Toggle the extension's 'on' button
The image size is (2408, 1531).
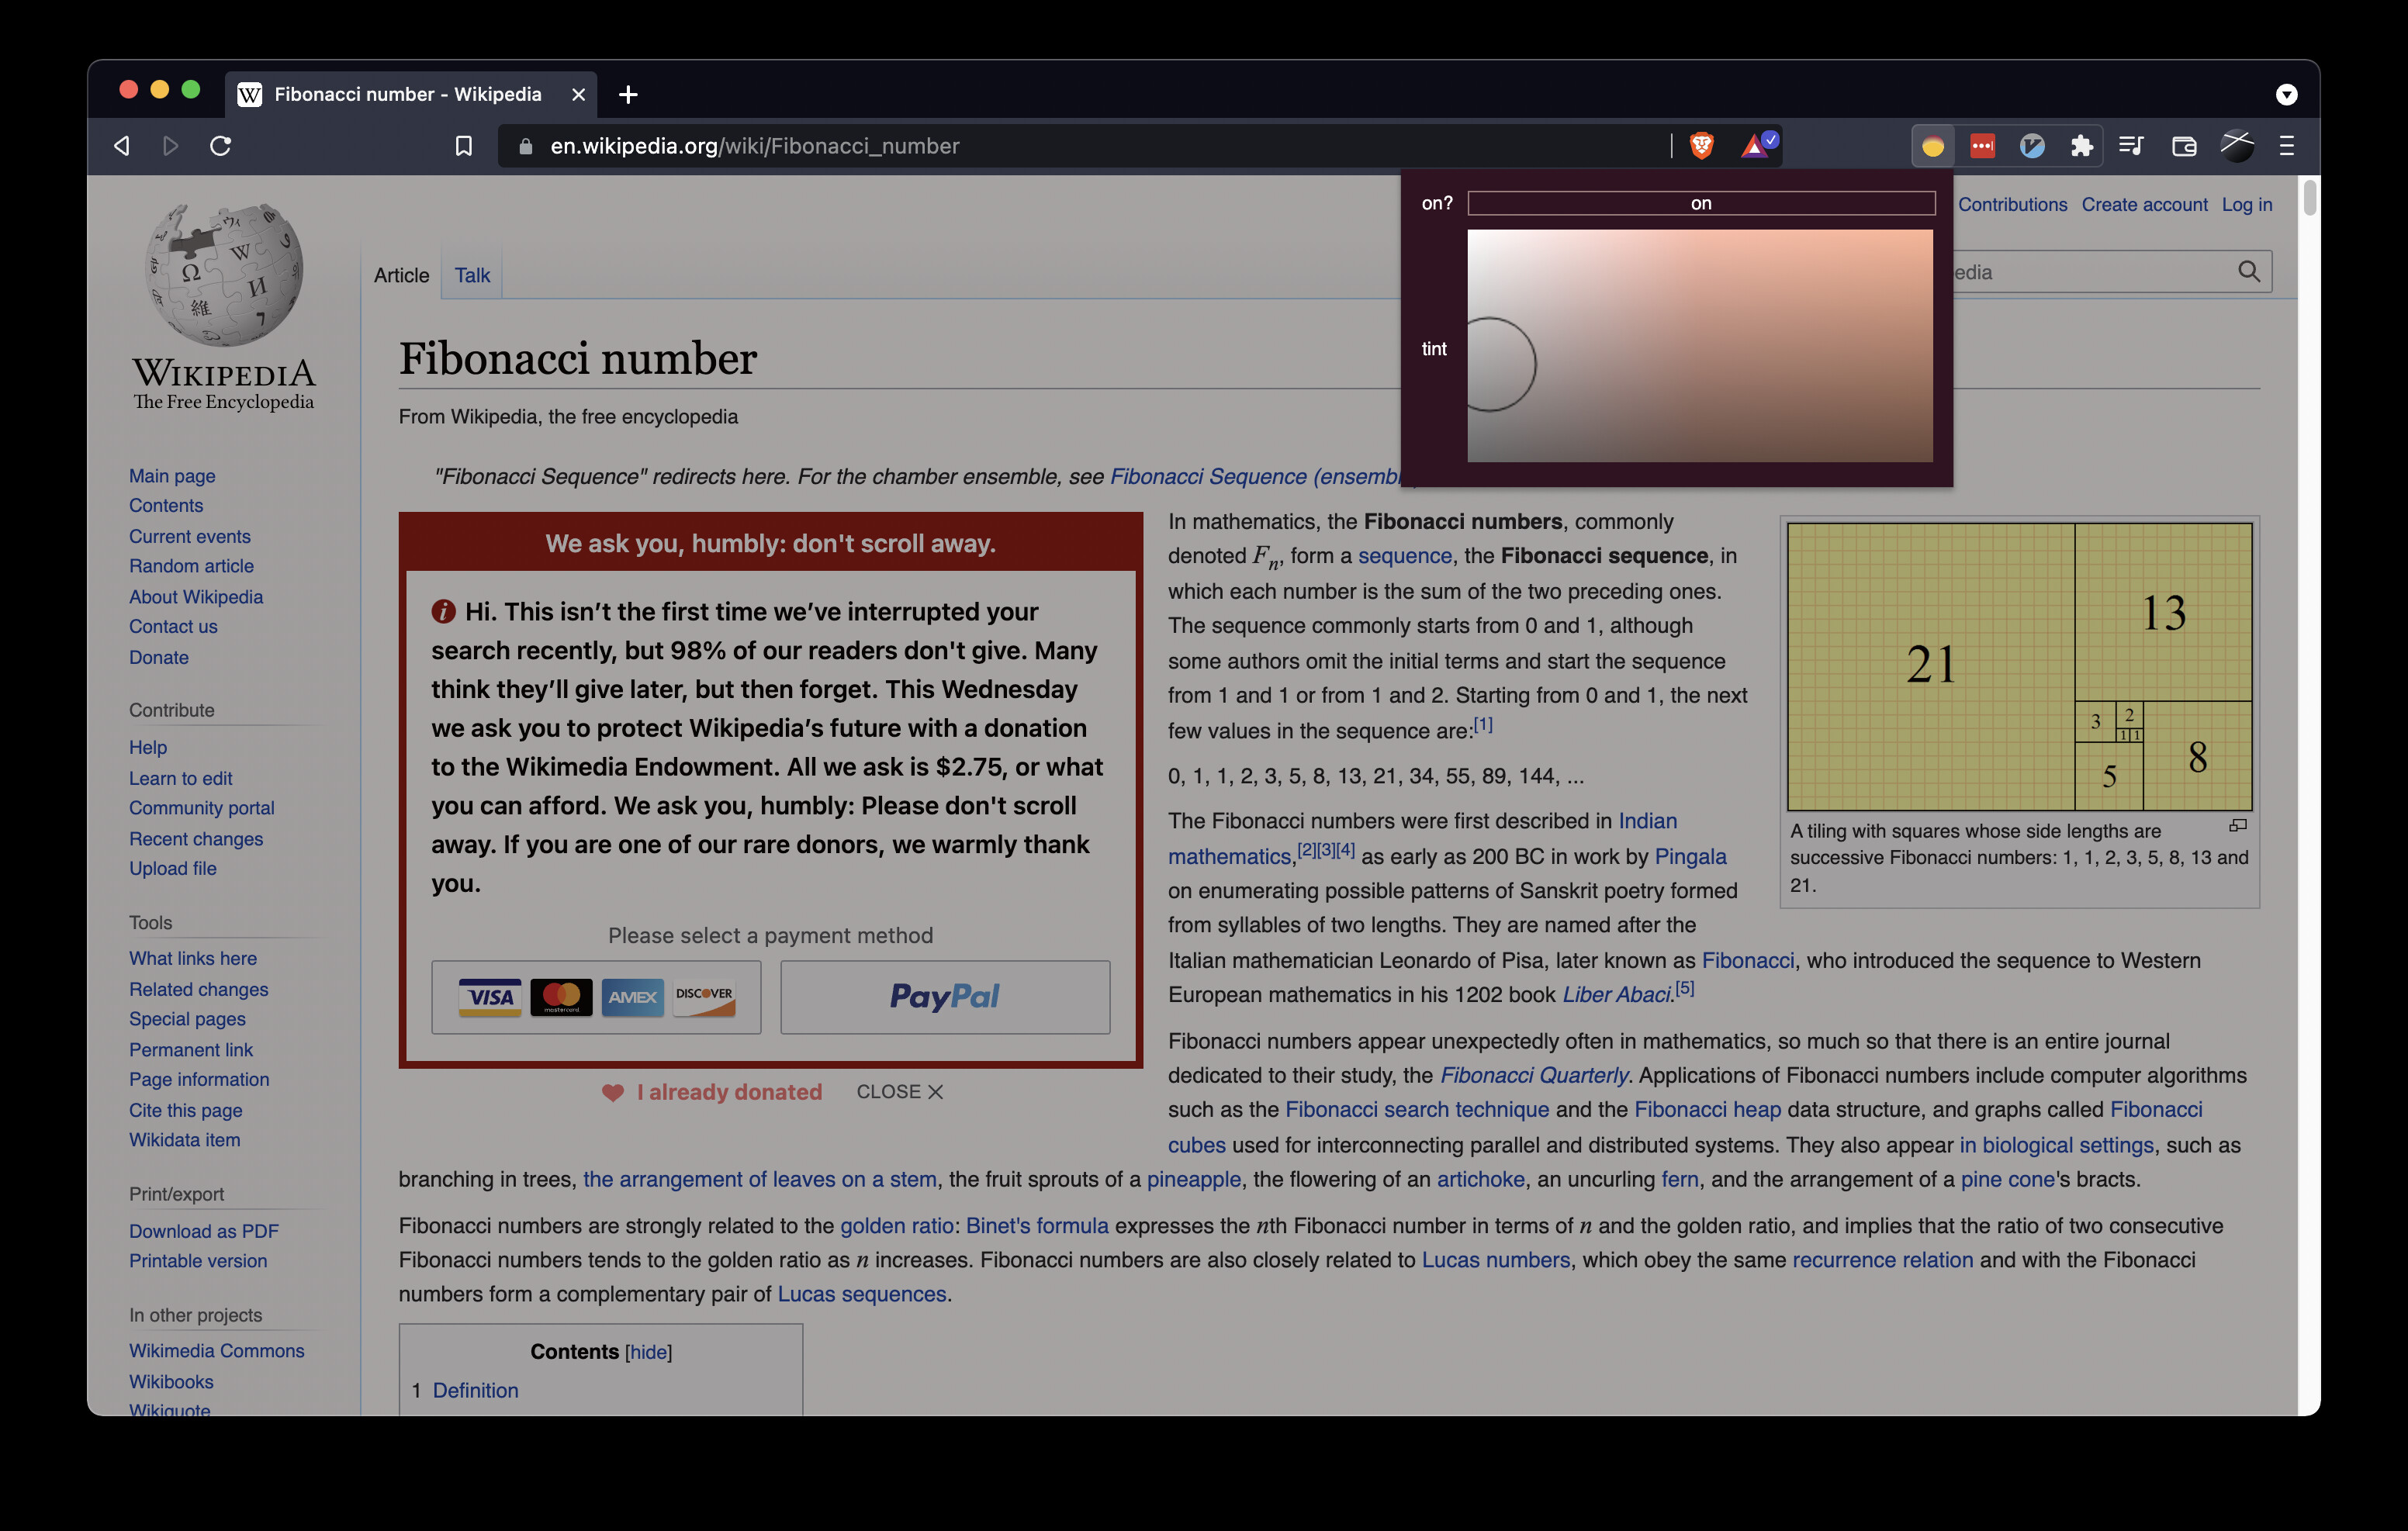1701,203
